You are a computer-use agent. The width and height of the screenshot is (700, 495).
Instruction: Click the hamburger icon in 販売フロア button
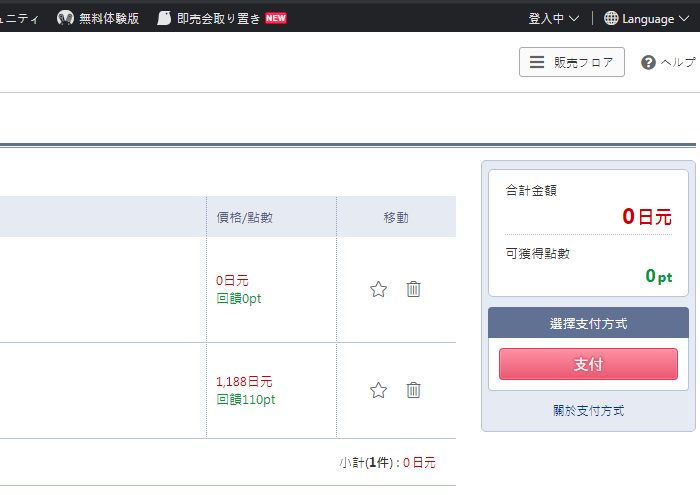coord(537,62)
